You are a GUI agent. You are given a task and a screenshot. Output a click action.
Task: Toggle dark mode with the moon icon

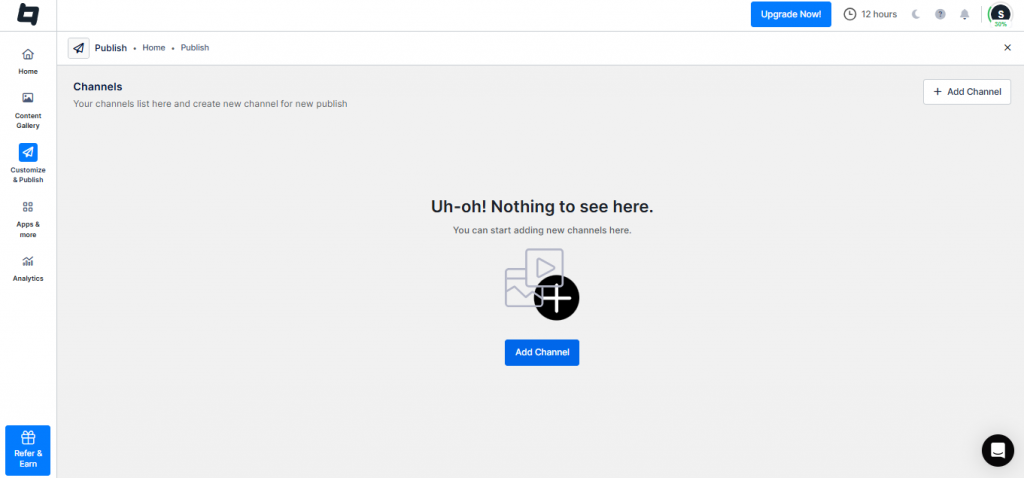(915, 15)
